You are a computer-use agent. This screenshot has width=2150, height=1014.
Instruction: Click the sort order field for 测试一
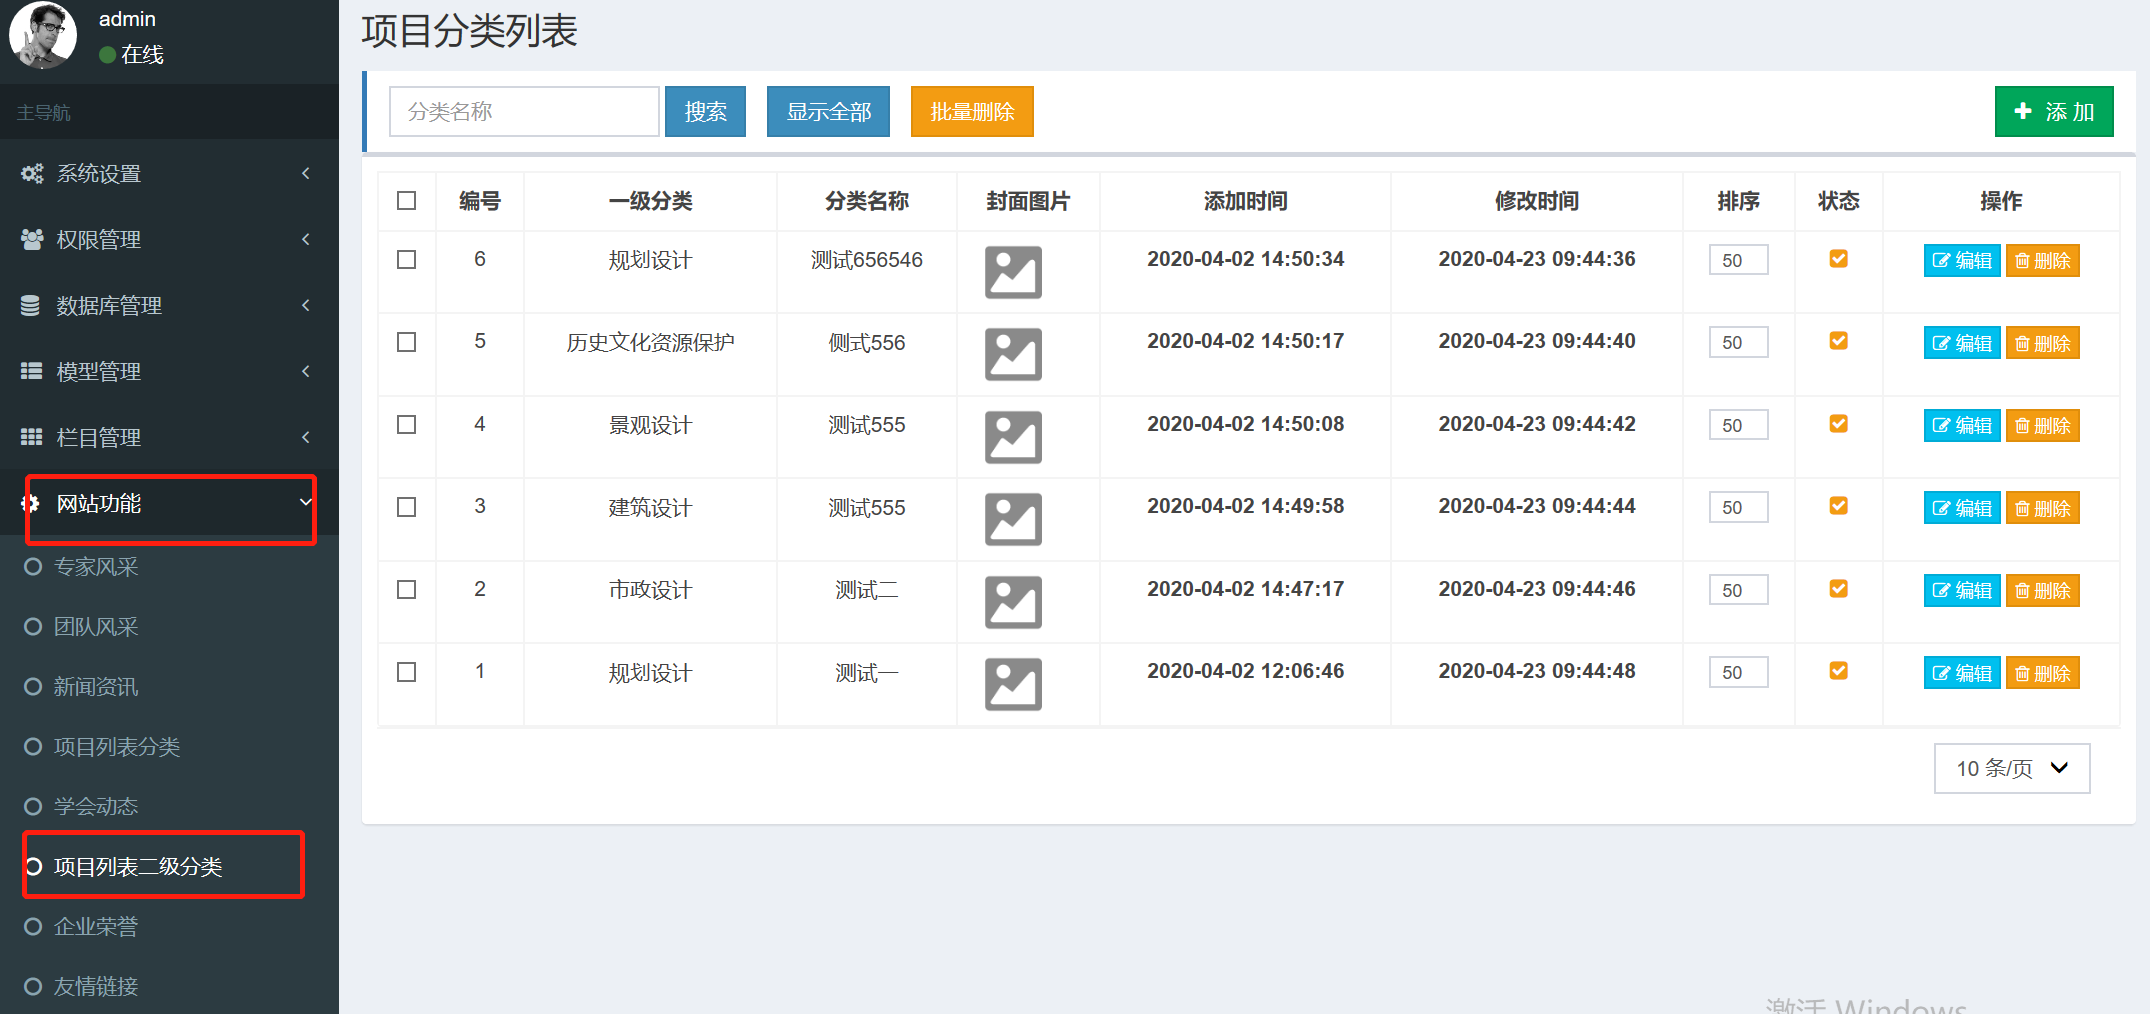(1738, 672)
